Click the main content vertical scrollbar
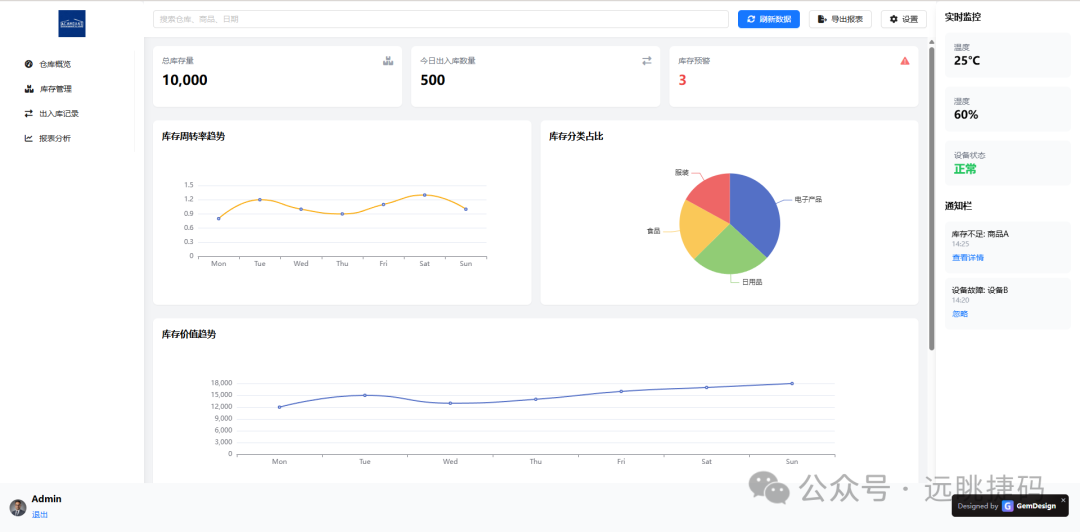The width and height of the screenshot is (1080, 532). (932, 198)
